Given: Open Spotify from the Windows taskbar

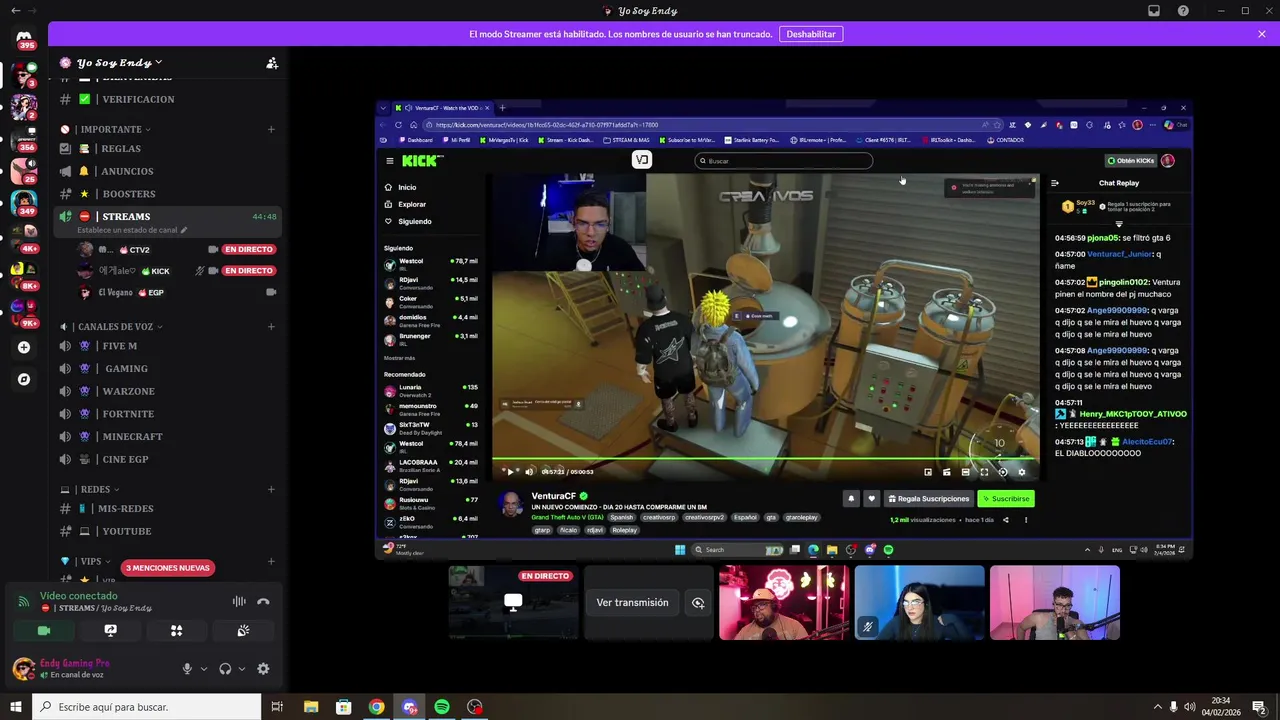Looking at the screenshot, I should pos(442,707).
